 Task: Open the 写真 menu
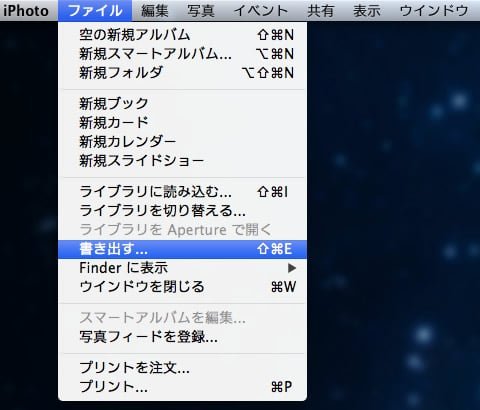pos(200,11)
